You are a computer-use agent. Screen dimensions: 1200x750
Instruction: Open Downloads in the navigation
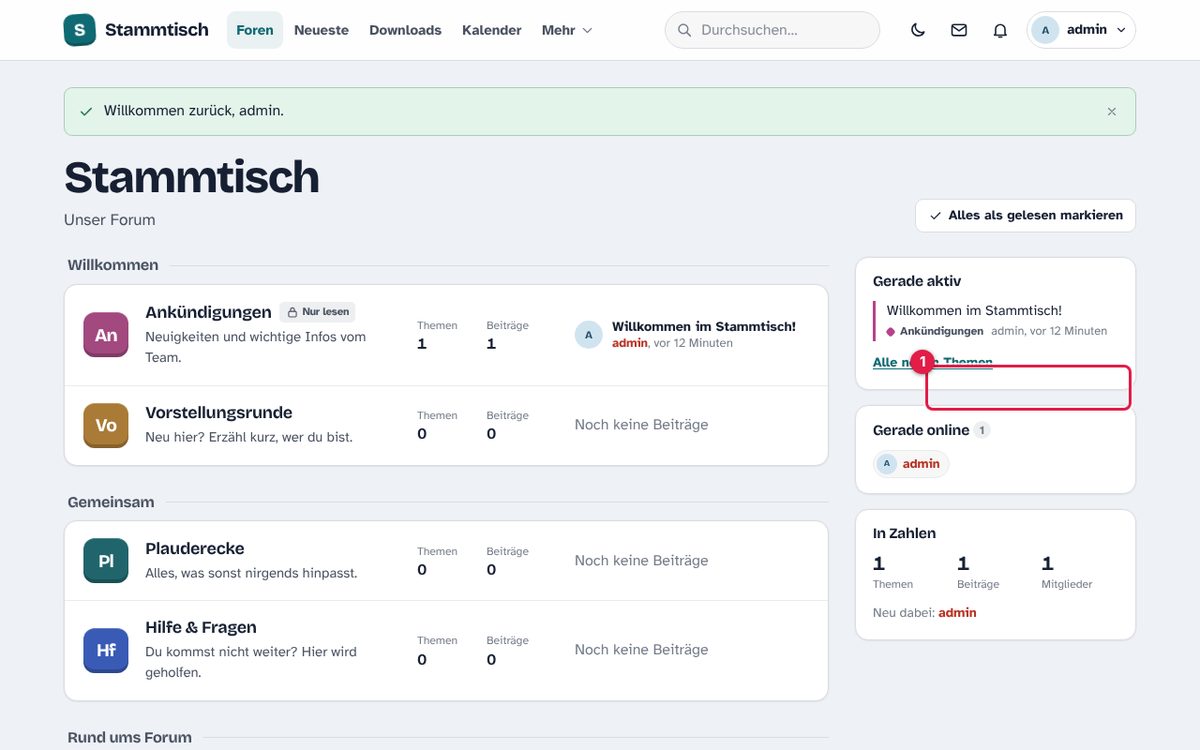[x=405, y=30]
